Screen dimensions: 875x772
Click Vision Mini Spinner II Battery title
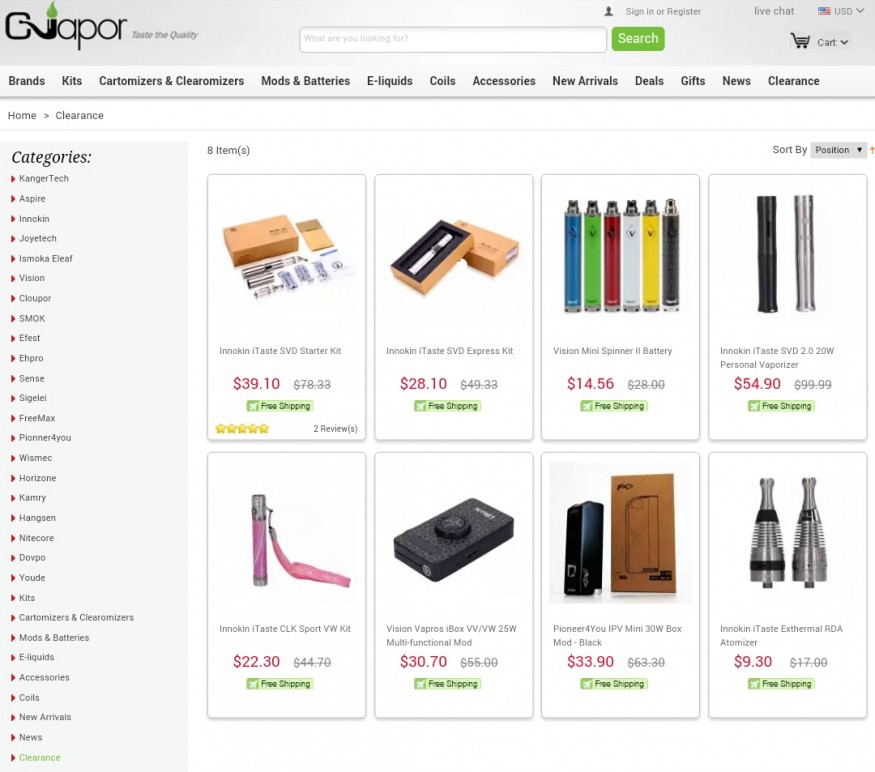(613, 351)
